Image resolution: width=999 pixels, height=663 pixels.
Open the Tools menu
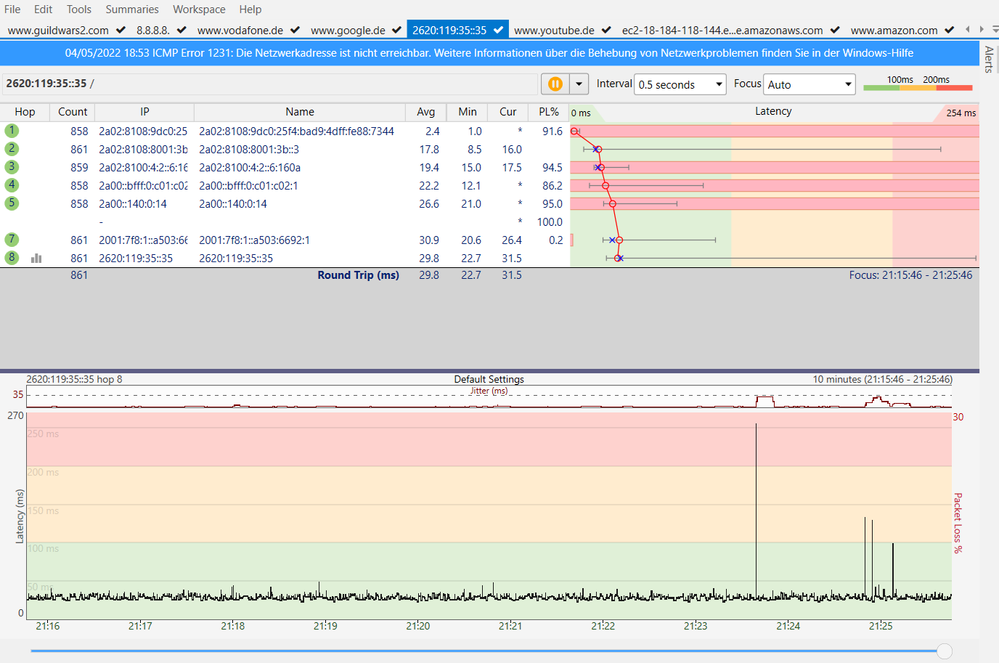[x=78, y=8]
